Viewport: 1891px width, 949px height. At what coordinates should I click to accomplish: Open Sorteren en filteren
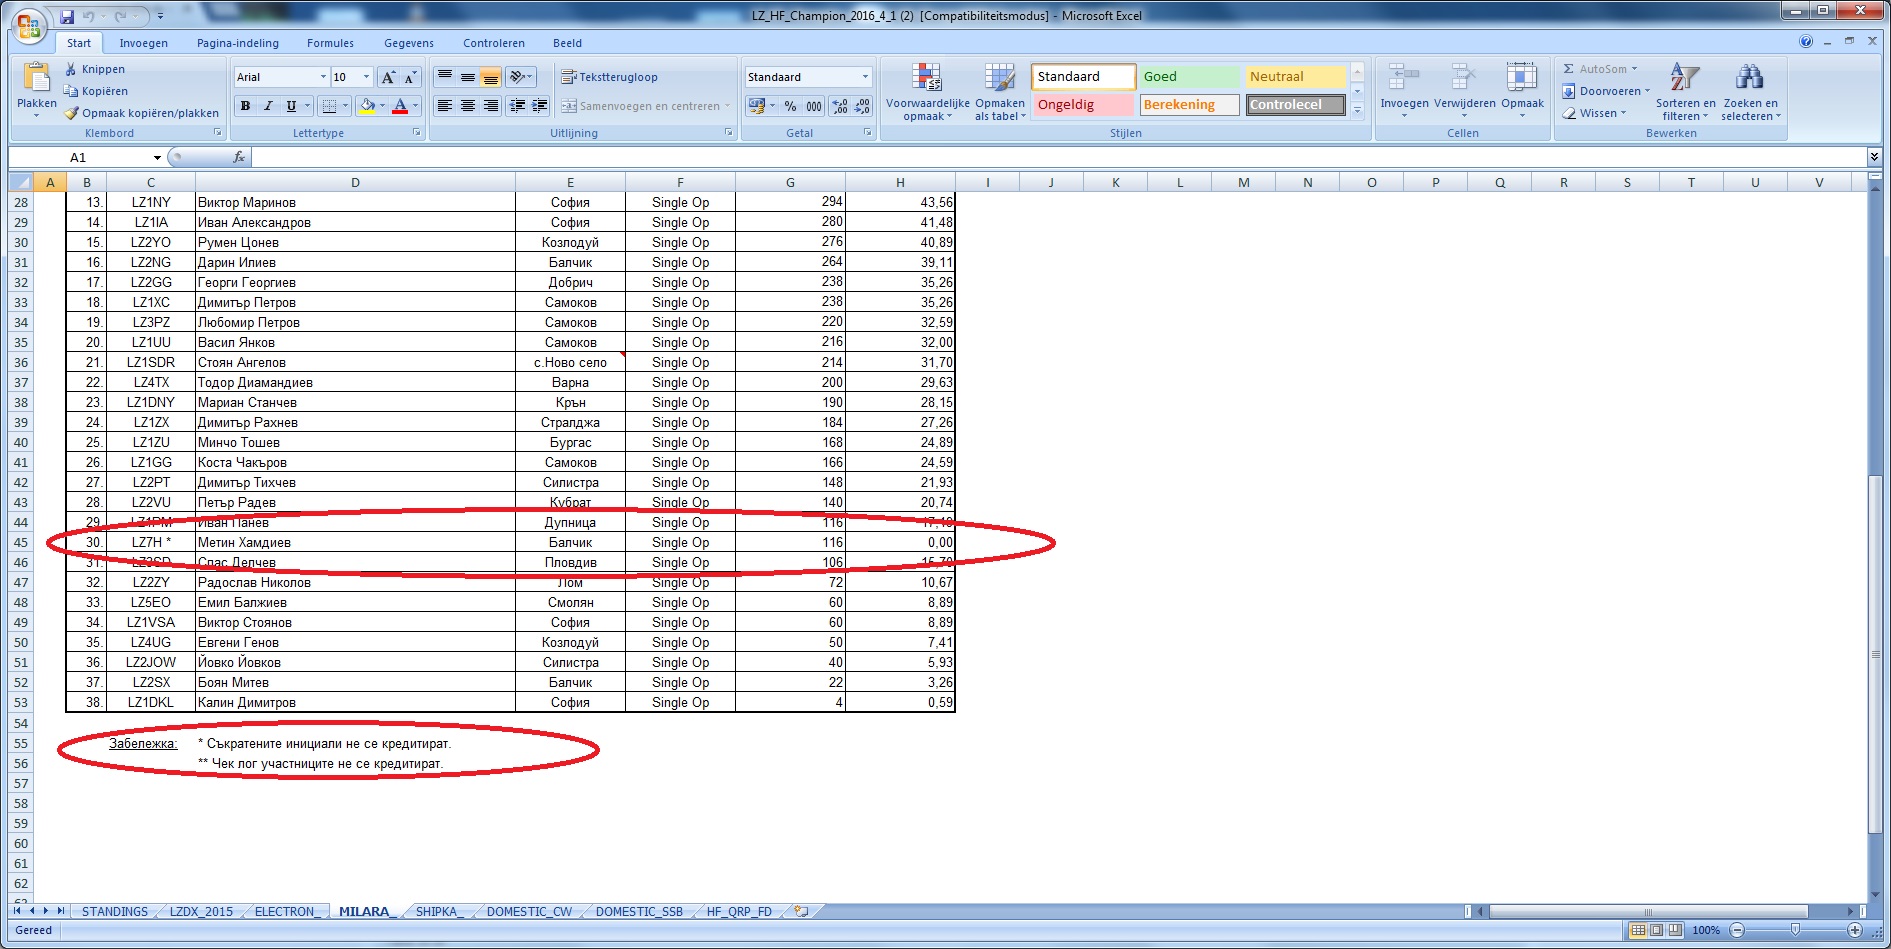[1685, 92]
